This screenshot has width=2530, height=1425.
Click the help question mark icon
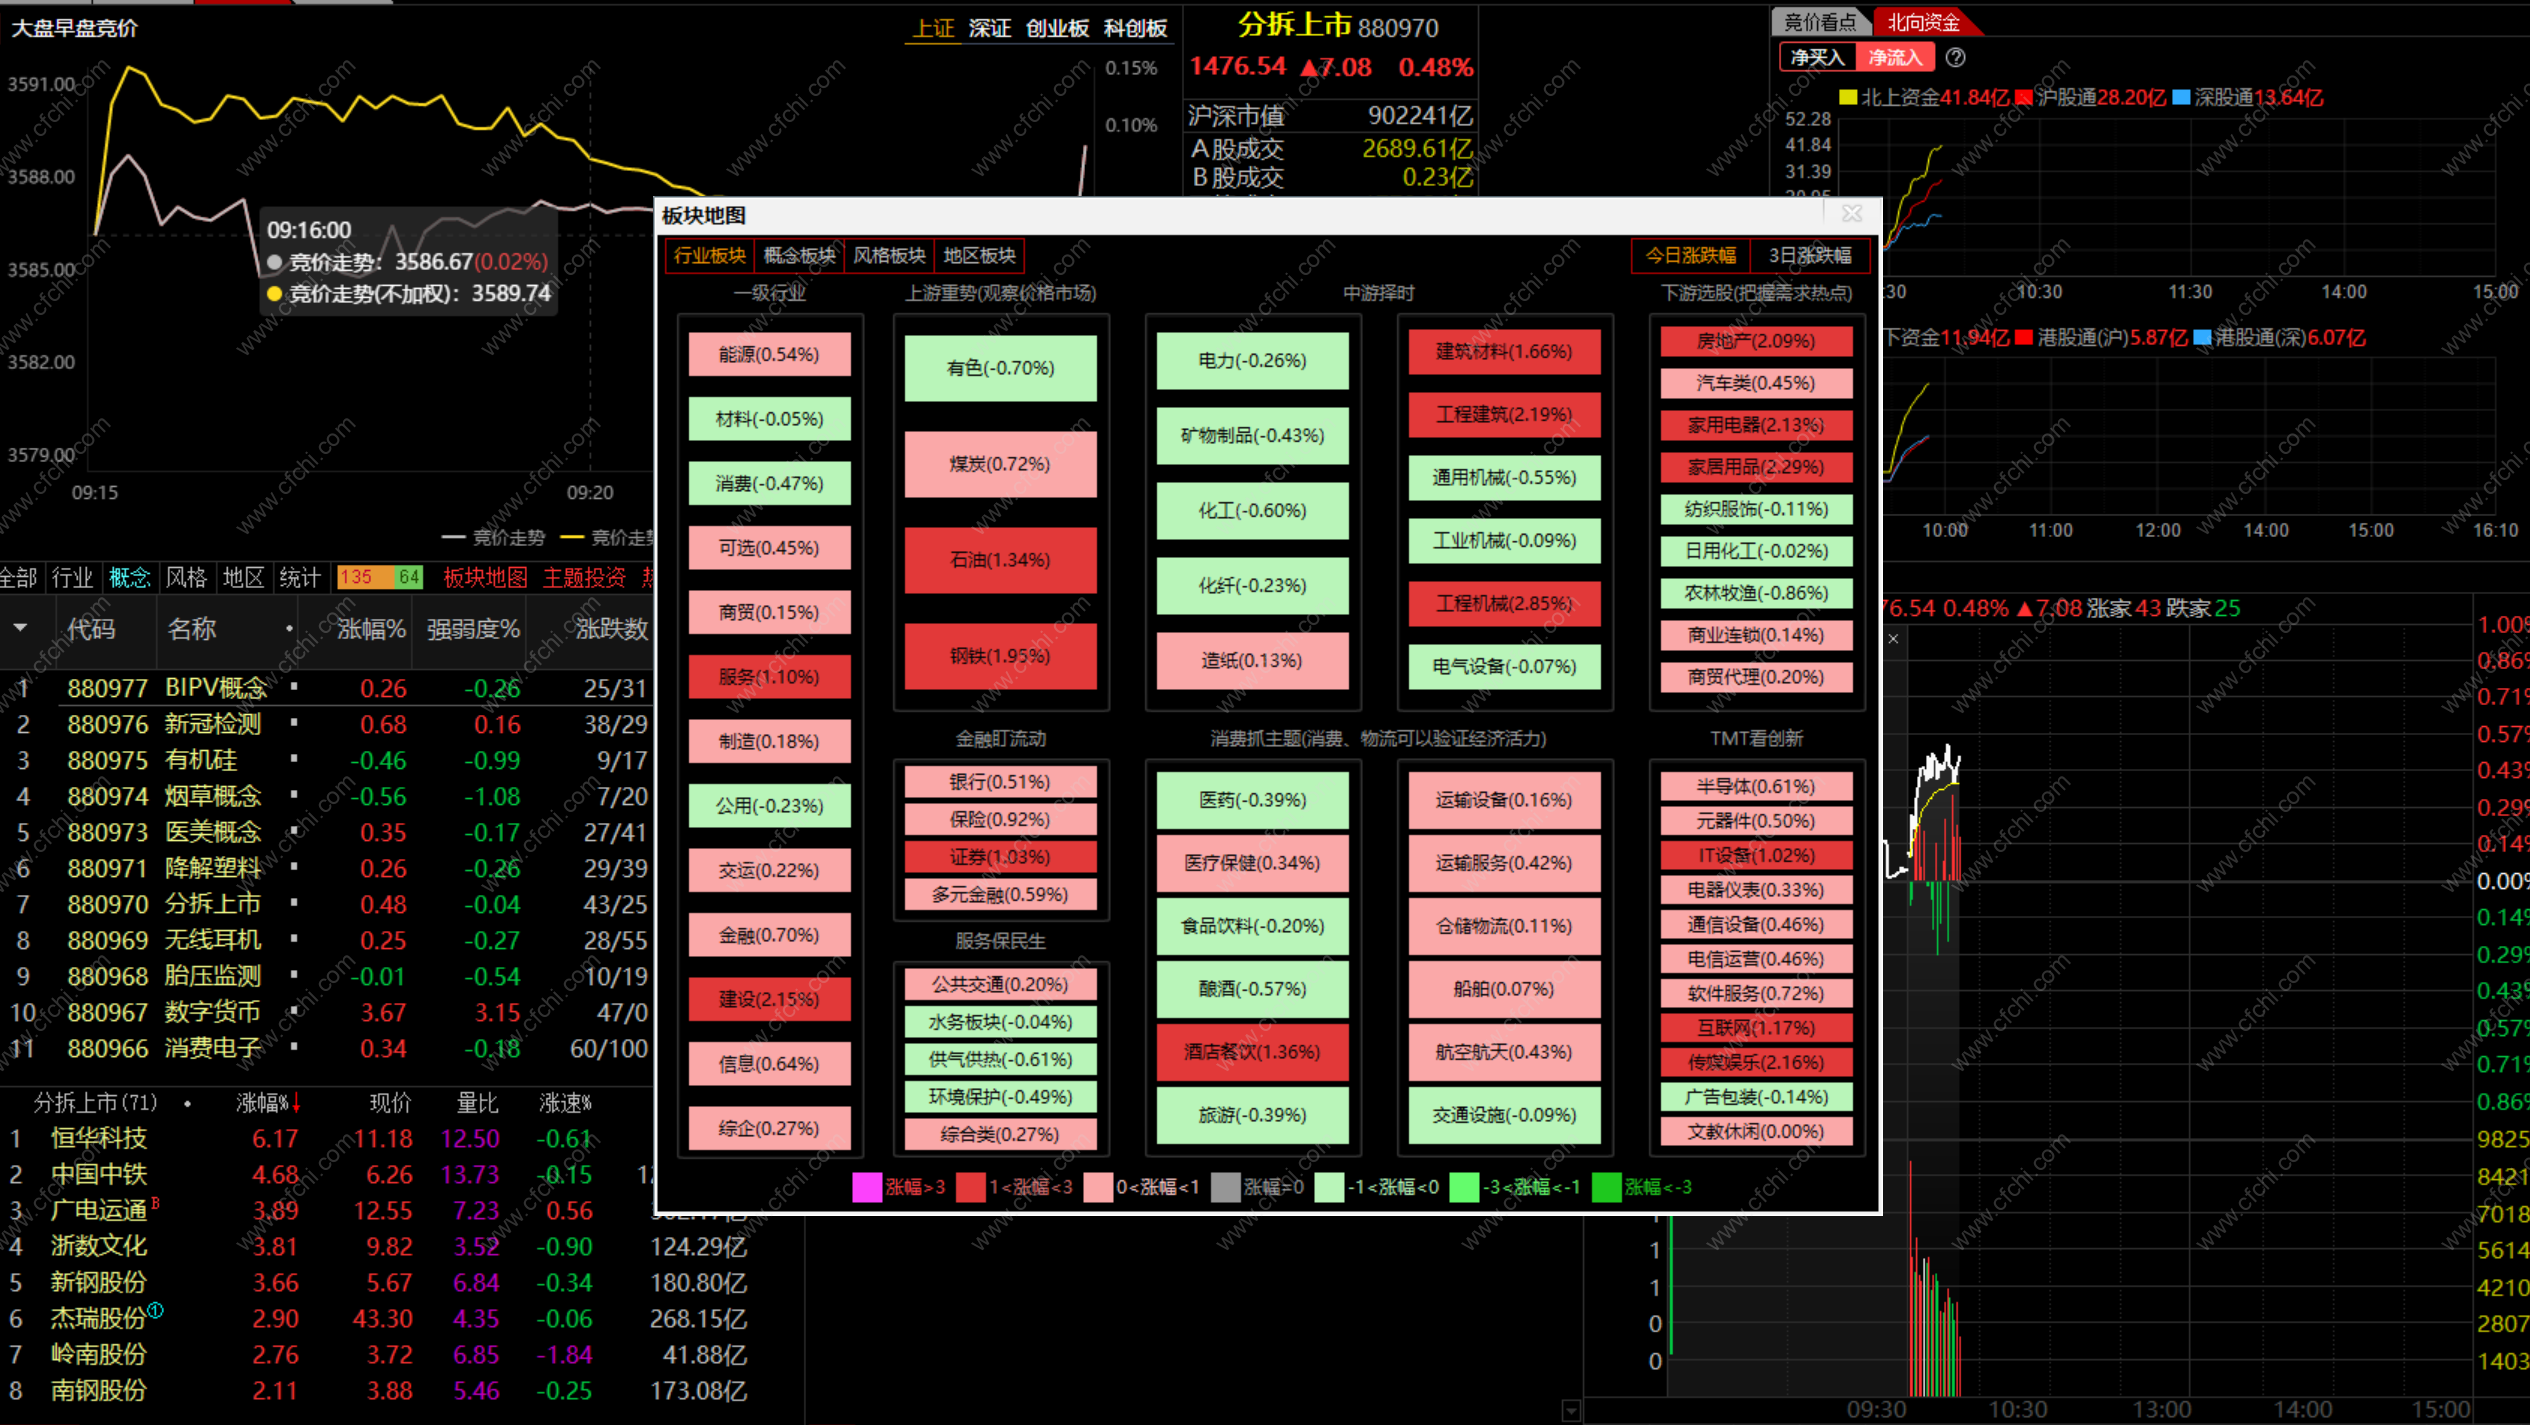coord(1955,58)
